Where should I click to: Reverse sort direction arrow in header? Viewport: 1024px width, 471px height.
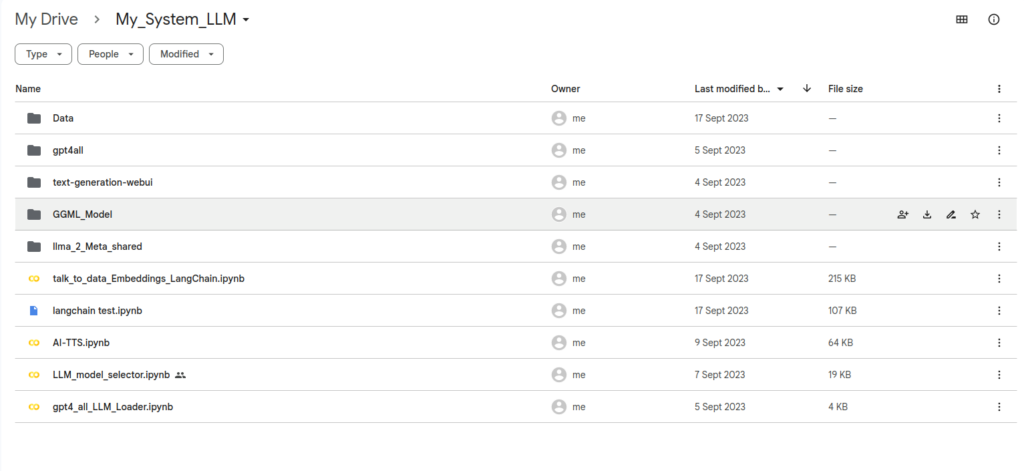[807, 89]
